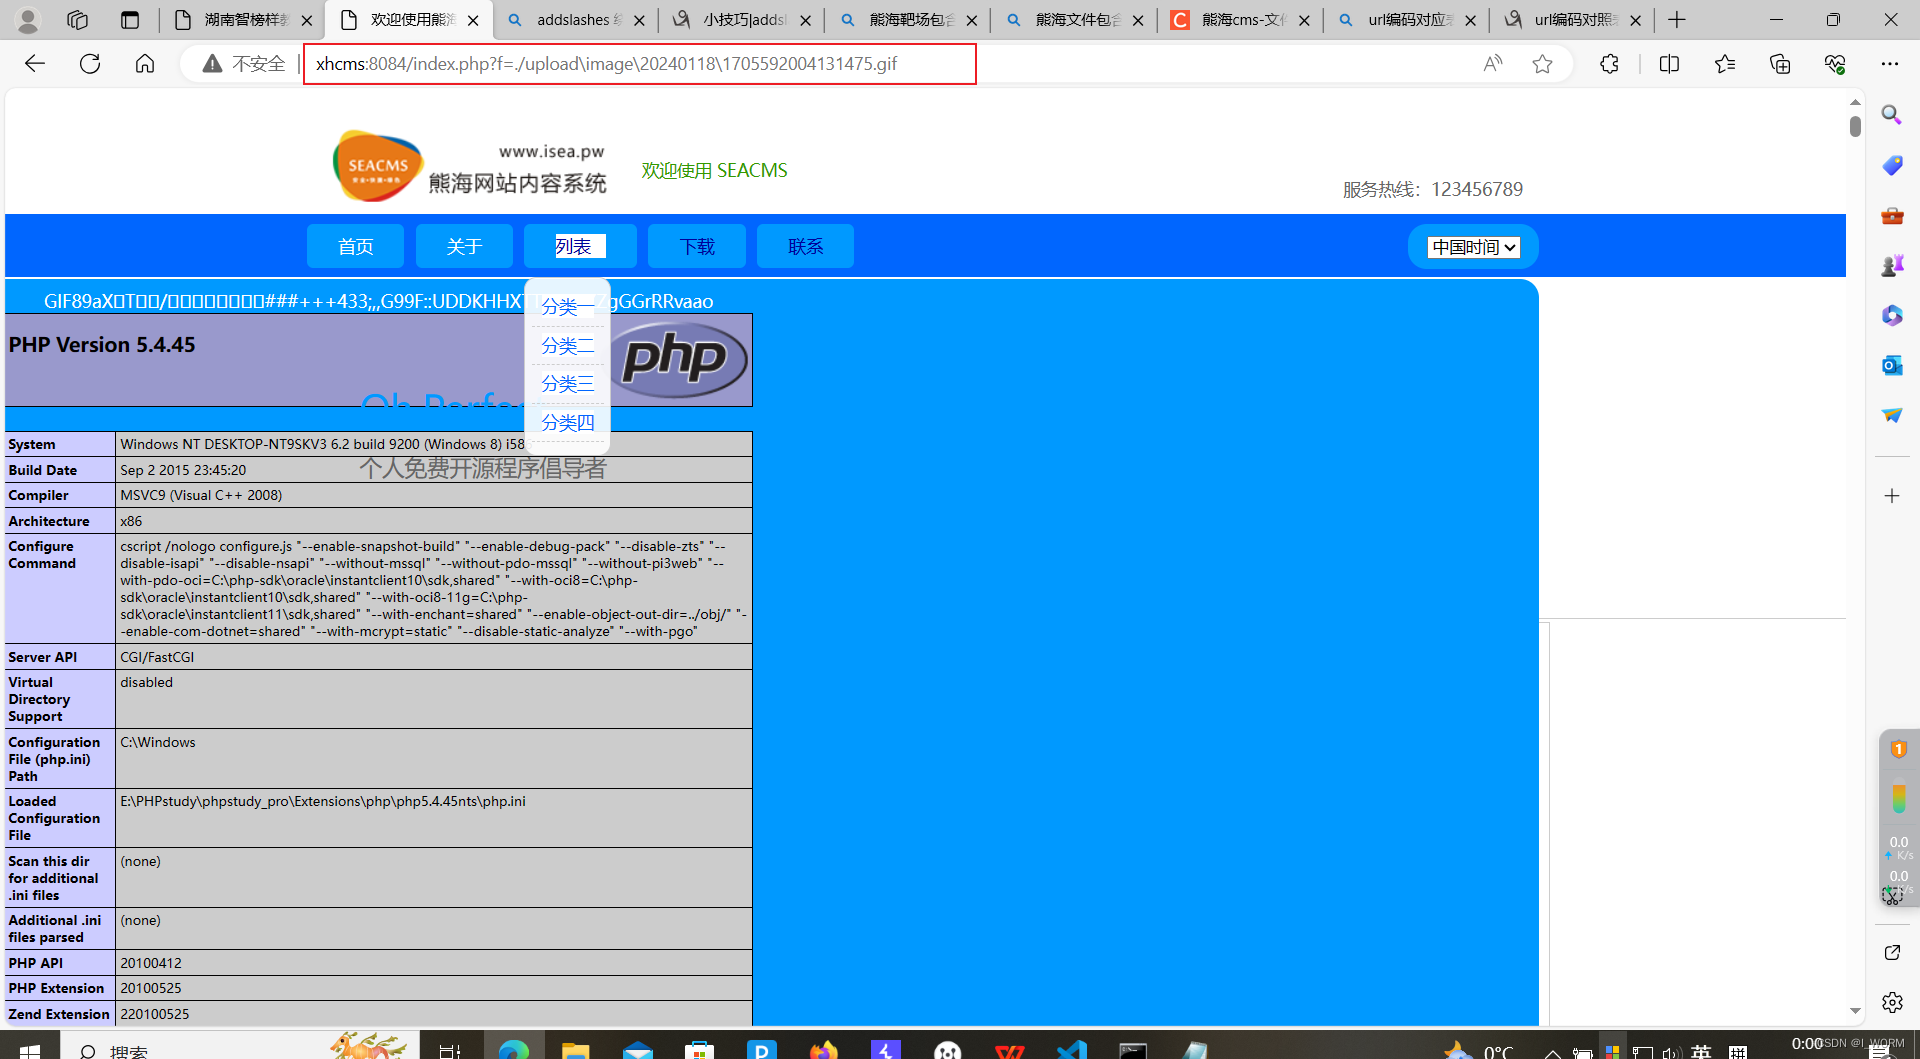Open the sidebar Outlook icon
1920x1059 pixels.
pos(1891,365)
